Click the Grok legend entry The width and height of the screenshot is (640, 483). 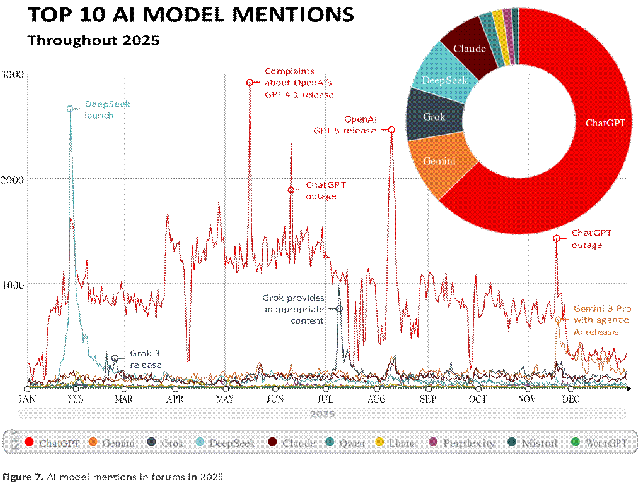click(x=165, y=443)
